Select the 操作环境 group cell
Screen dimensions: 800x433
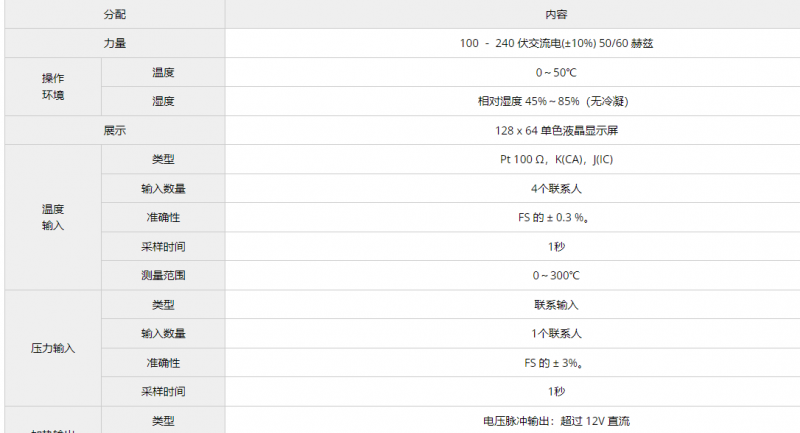(x=53, y=87)
